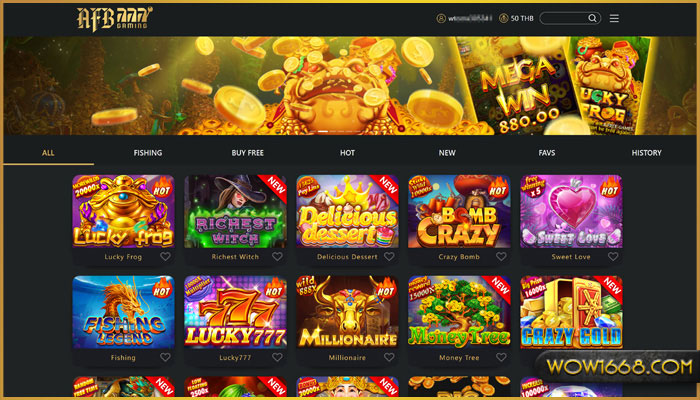This screenshot has height=400, width=700.
Task: Click the AFB777 Gaming logo
Action: (114, 19)
